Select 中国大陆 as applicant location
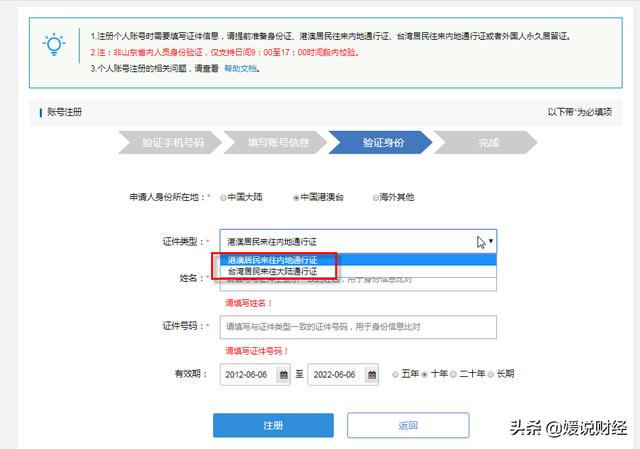Screen dimensions: 640x449 225,198
